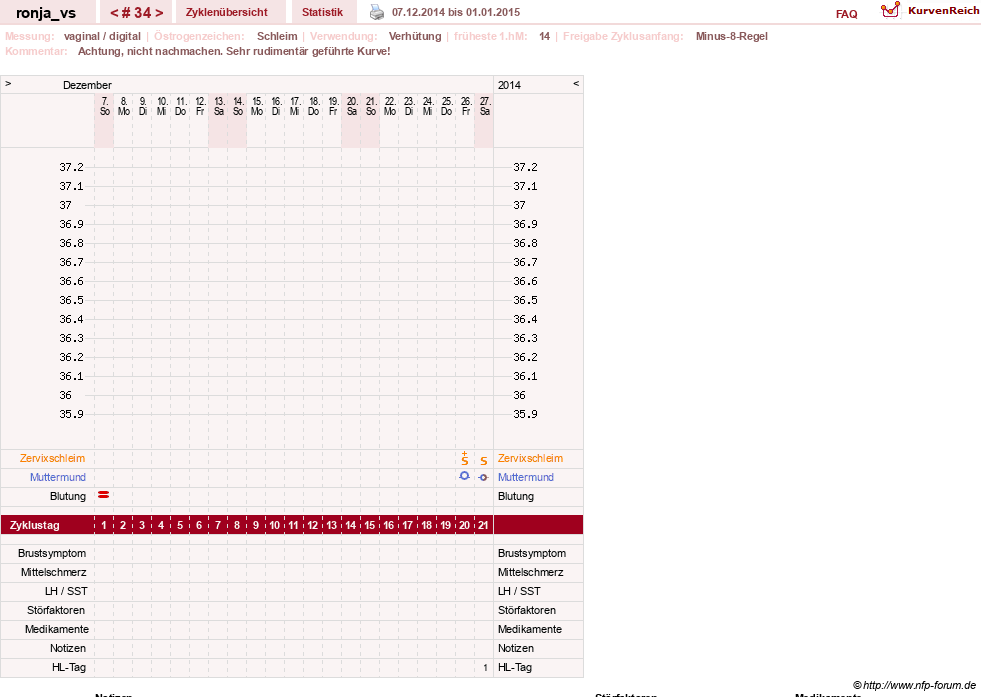Click the date range '07.12.2014 bis 01.01.2015'
The width and height of the screenshot is (981, 697).
tap(455, 12)
